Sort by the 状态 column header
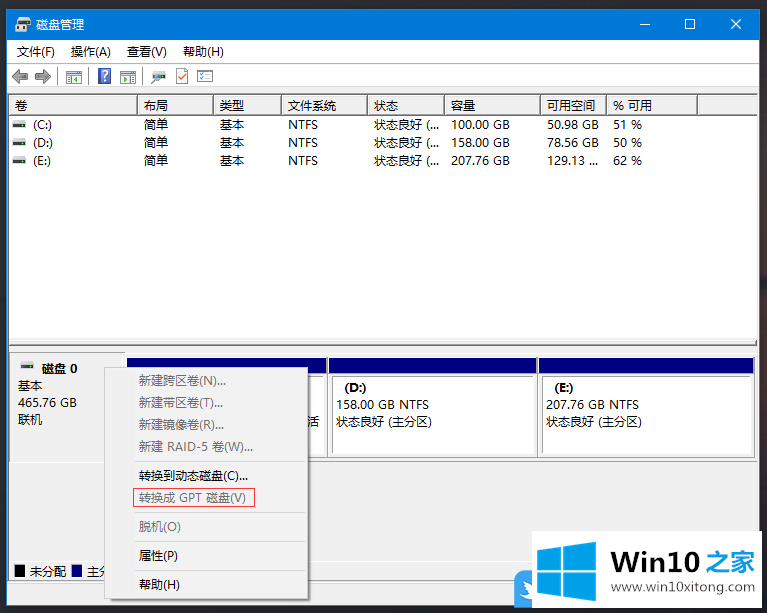 406,106
